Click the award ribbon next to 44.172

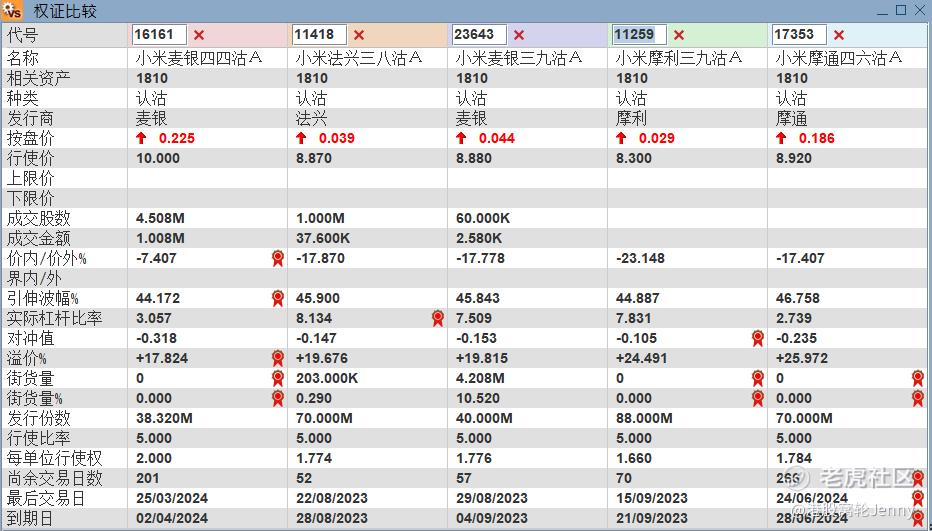(278, 298)
